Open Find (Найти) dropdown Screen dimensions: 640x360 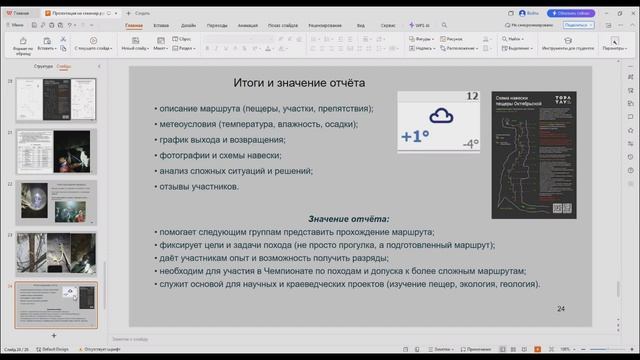click(x=513, y=39)
